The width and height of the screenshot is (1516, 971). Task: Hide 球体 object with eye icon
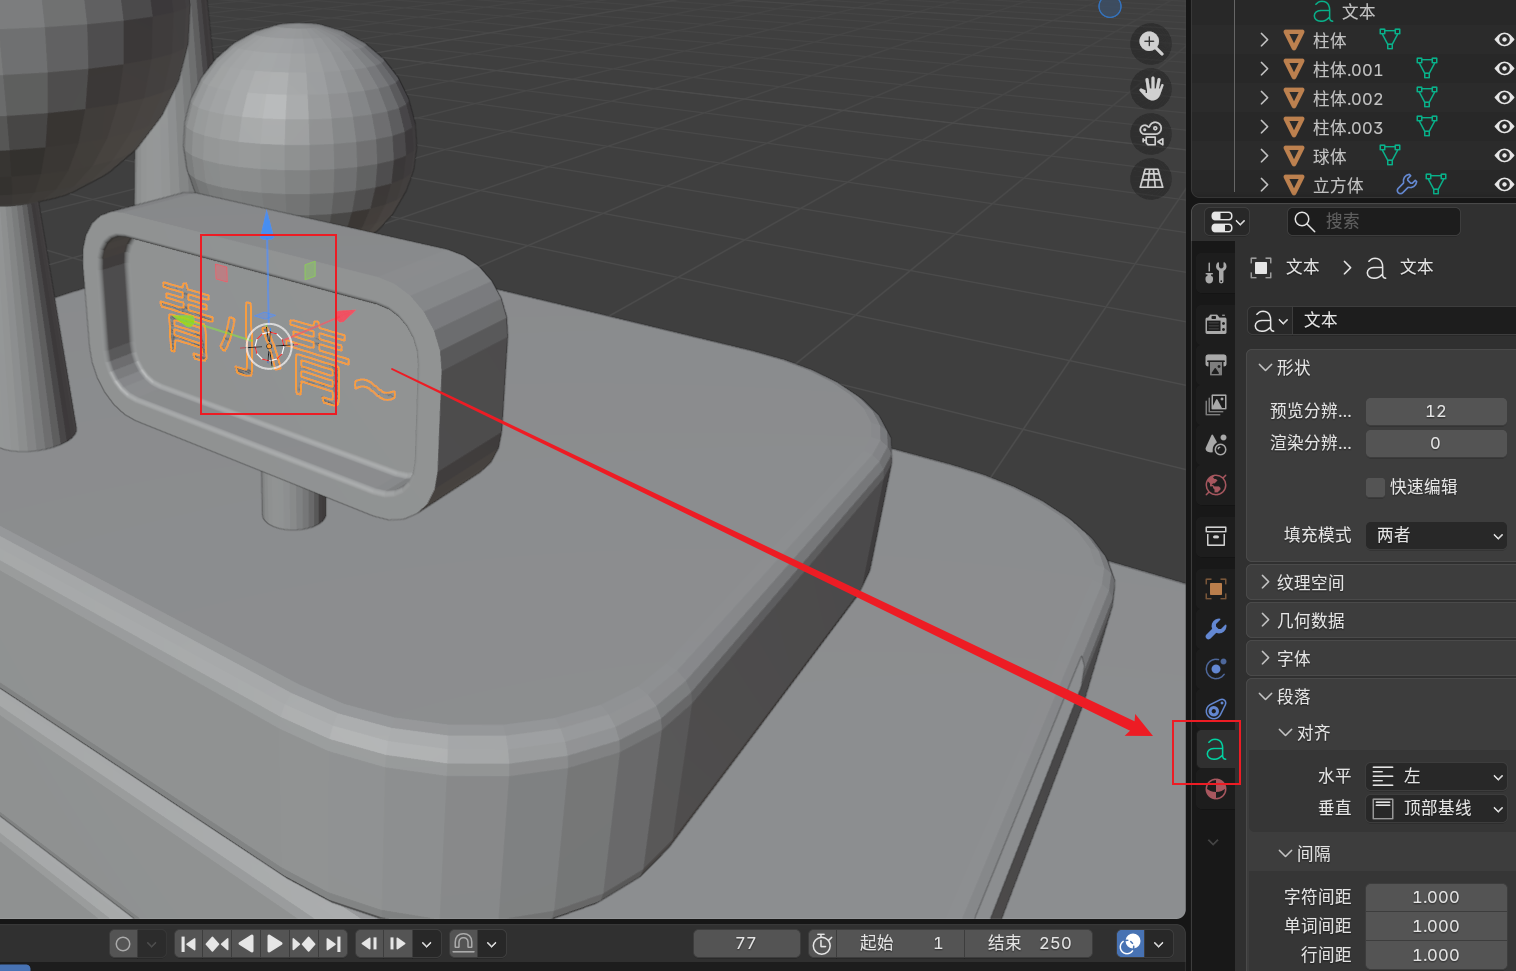pos(1503,156)
